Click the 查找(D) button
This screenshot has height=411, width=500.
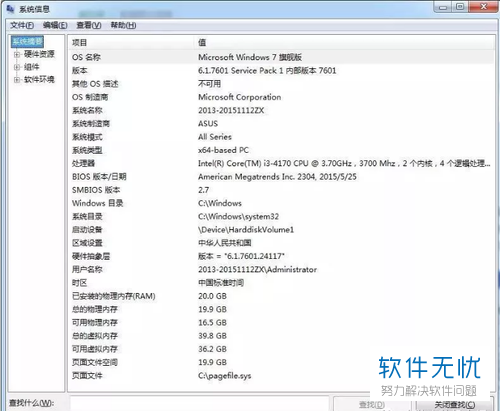coord(372,405)
